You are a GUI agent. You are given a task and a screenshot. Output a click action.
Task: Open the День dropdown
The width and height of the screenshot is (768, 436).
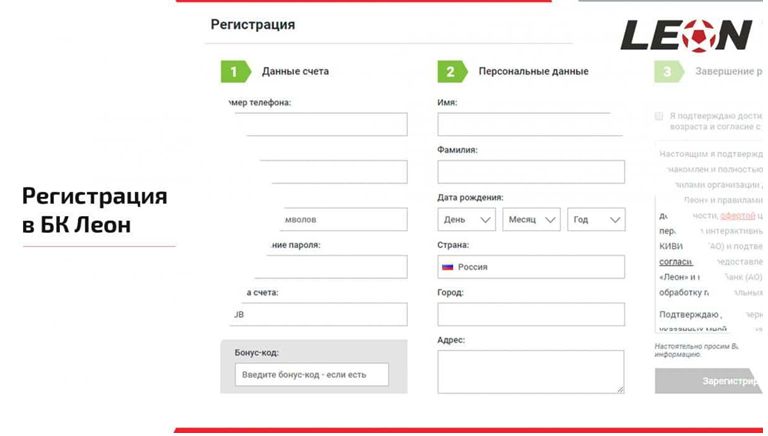[466, 219]
